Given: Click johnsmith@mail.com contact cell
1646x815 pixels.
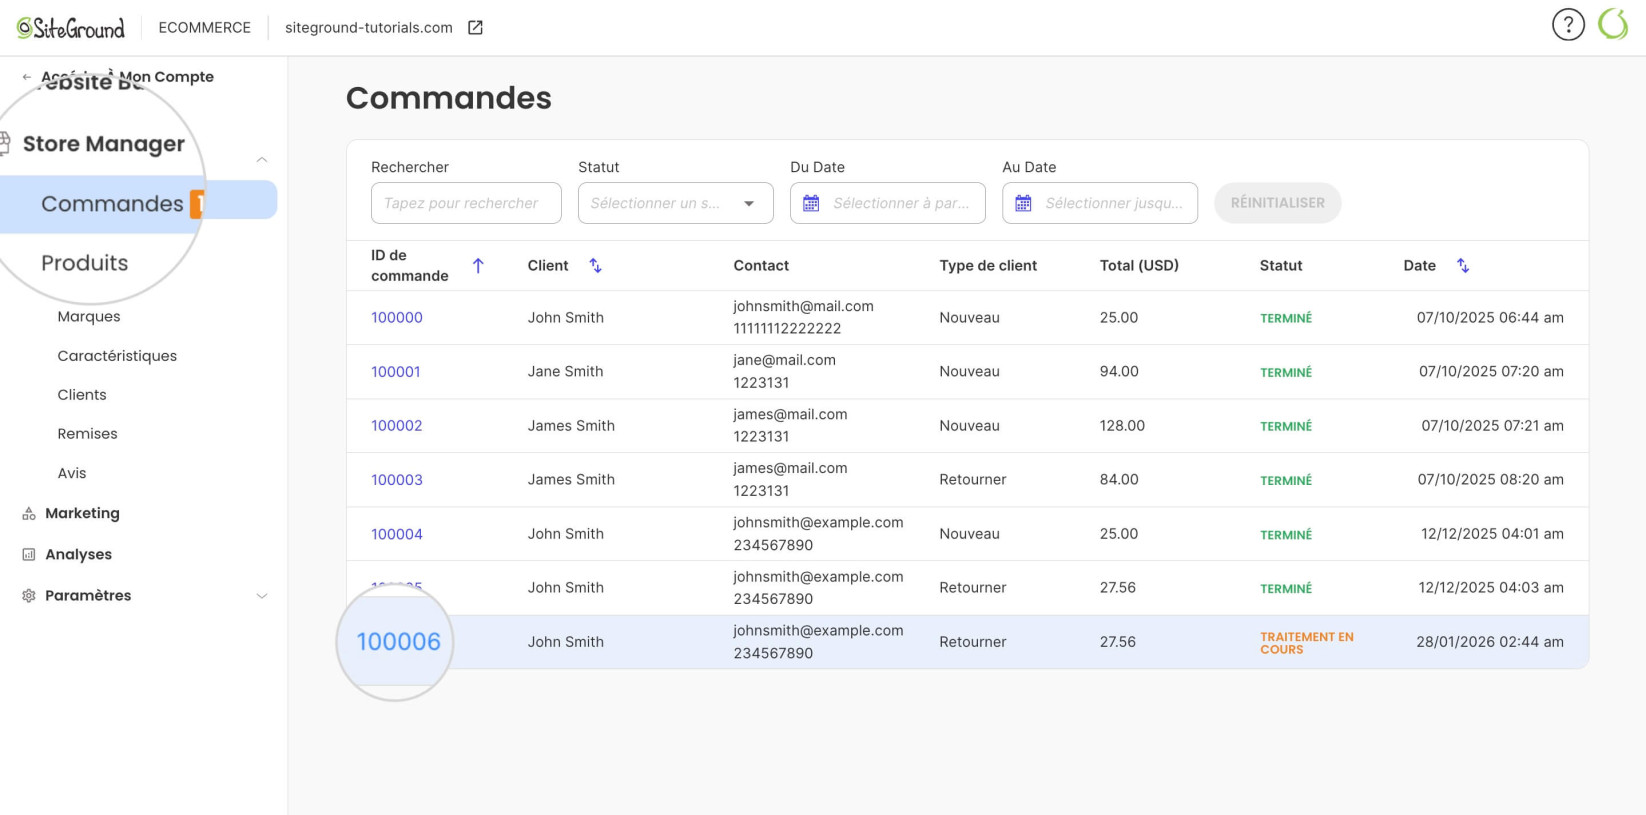Looking at the screenshot, I should 803,306.
